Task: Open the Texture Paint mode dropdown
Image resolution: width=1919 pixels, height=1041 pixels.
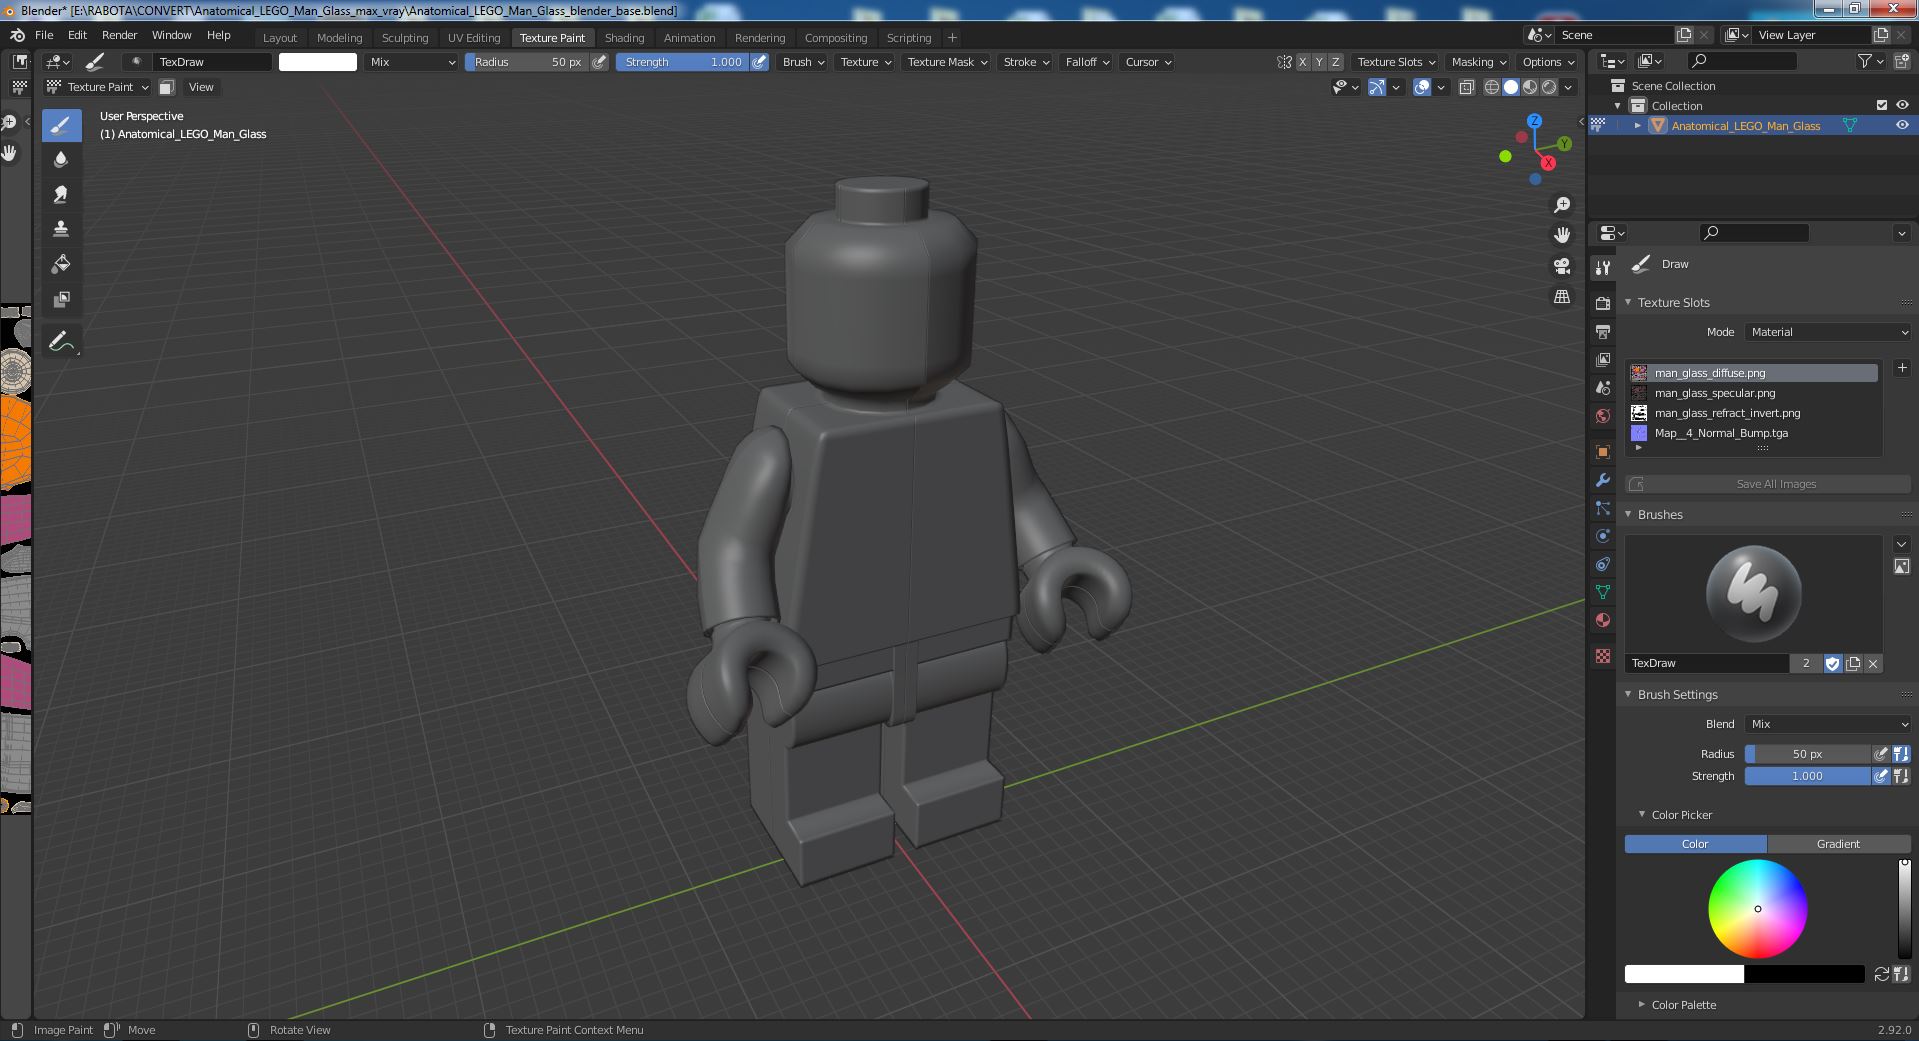Action: tap(97, 87)
